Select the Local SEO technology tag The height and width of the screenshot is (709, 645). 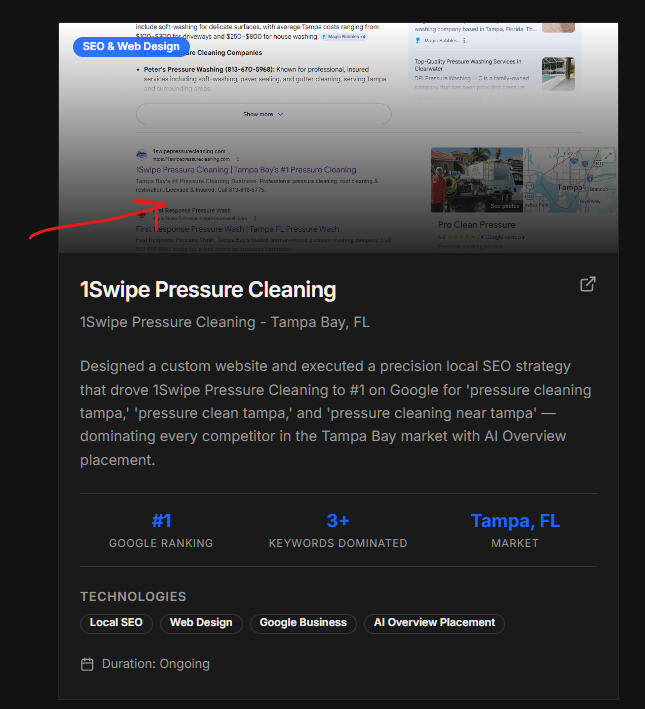click(116, 623)
